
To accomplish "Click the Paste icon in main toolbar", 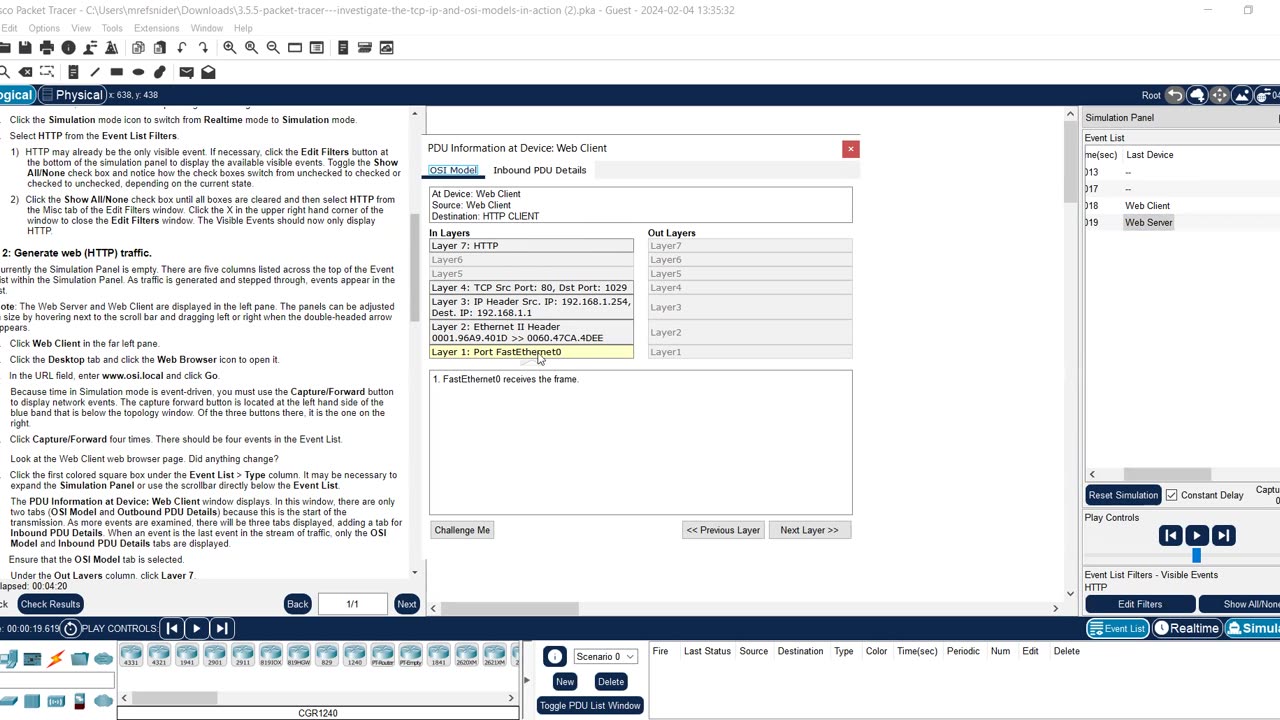I will [x=159, y=48].
